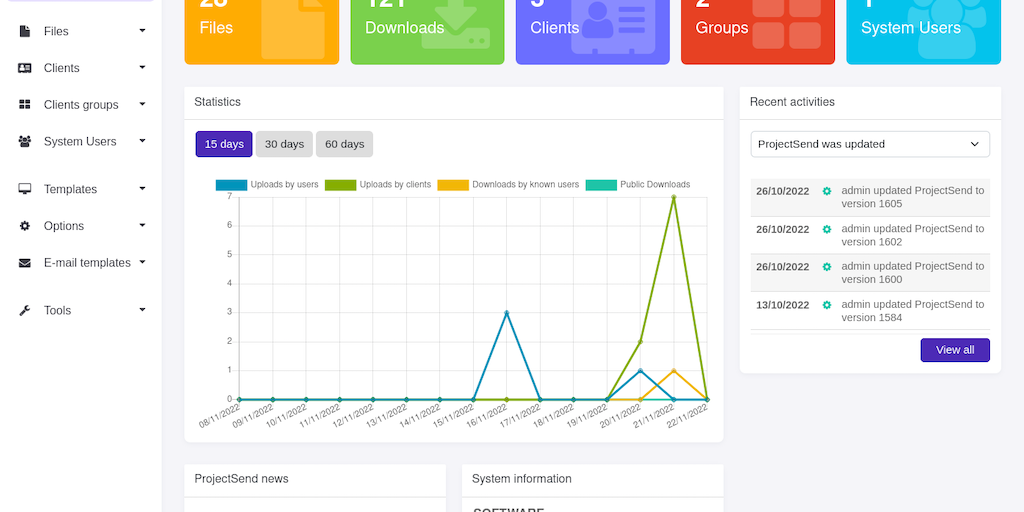Image resolution: width=1024 pixels, height=512 pixels.
Task: Click the System Users people icon
Action: pos(25,142)
